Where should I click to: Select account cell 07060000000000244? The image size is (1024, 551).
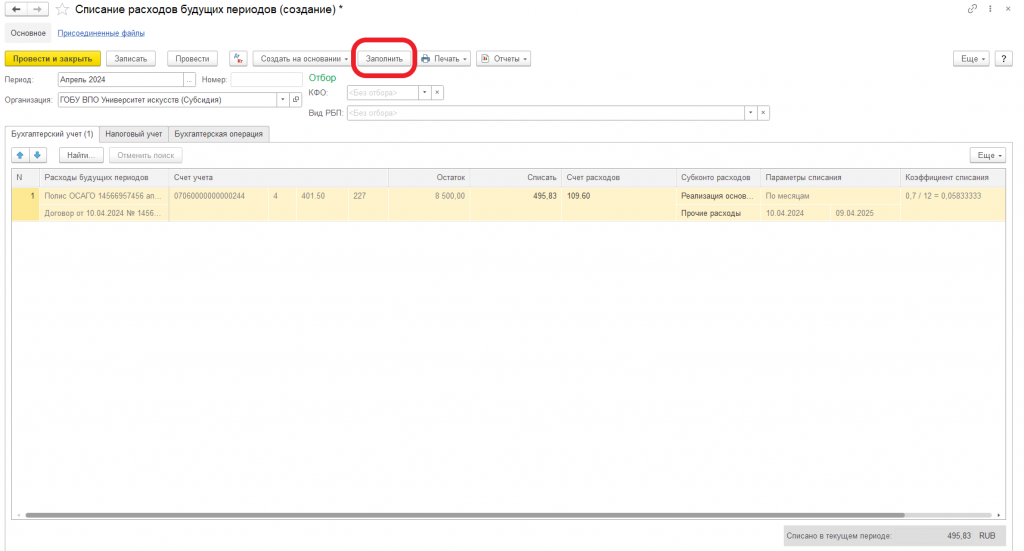pos(218,196)
